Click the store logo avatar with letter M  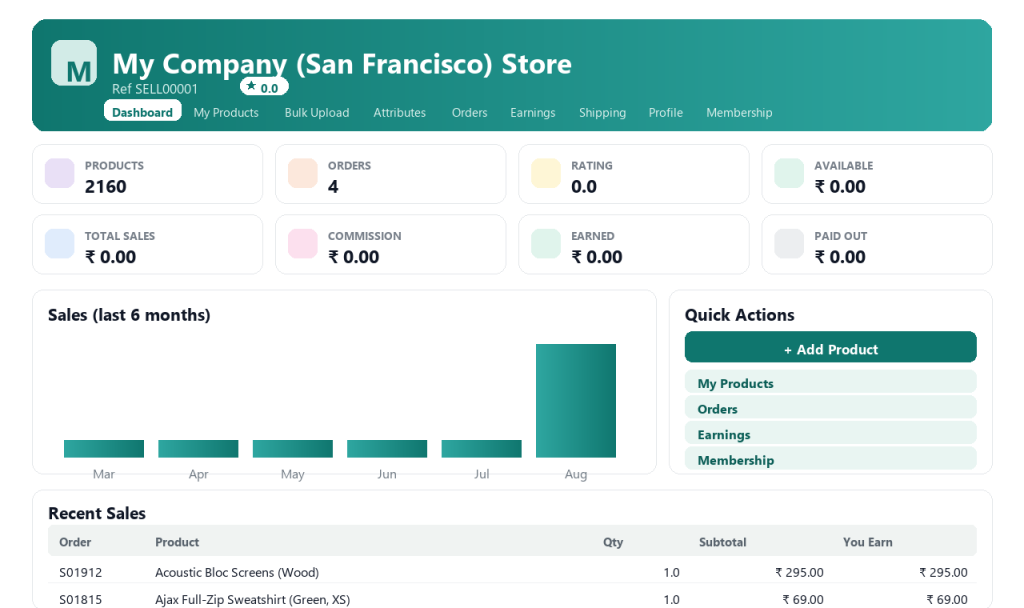coord(74,63)
